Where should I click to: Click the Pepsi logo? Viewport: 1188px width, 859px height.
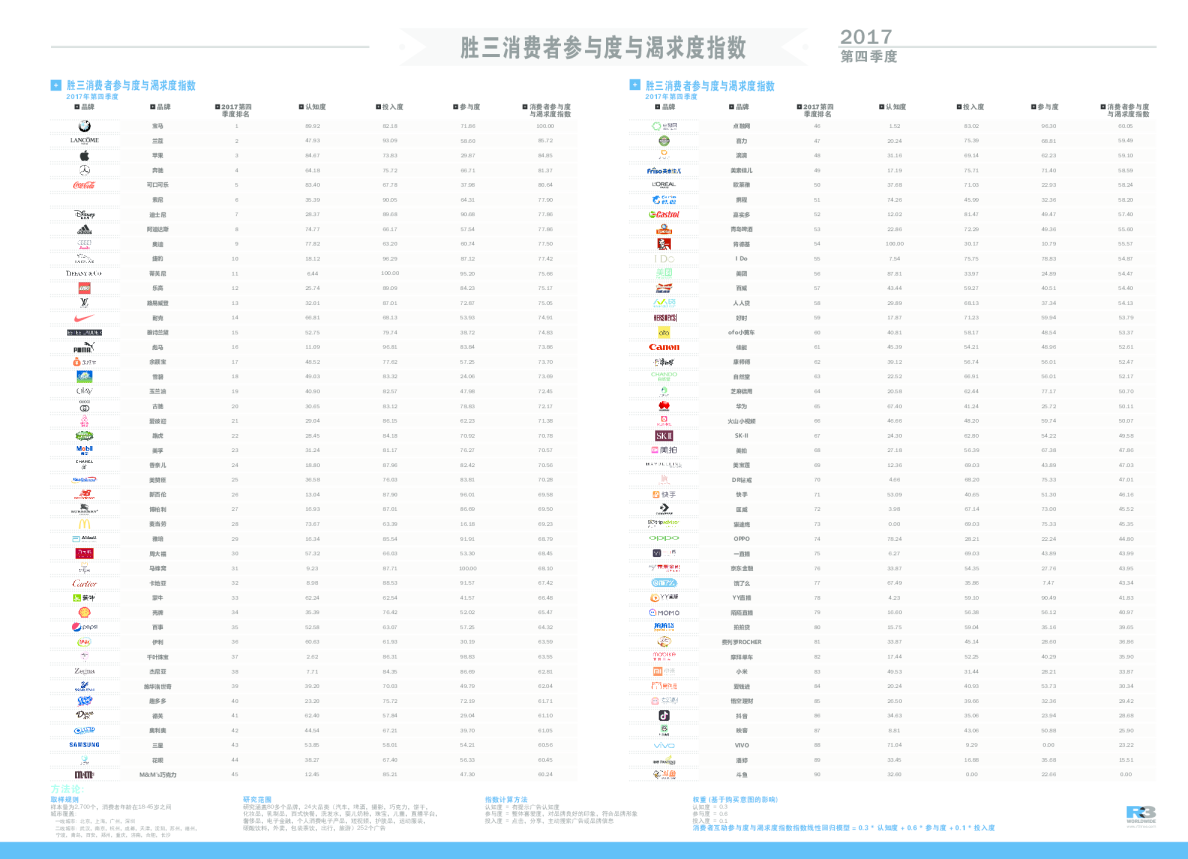coord(85,627)
